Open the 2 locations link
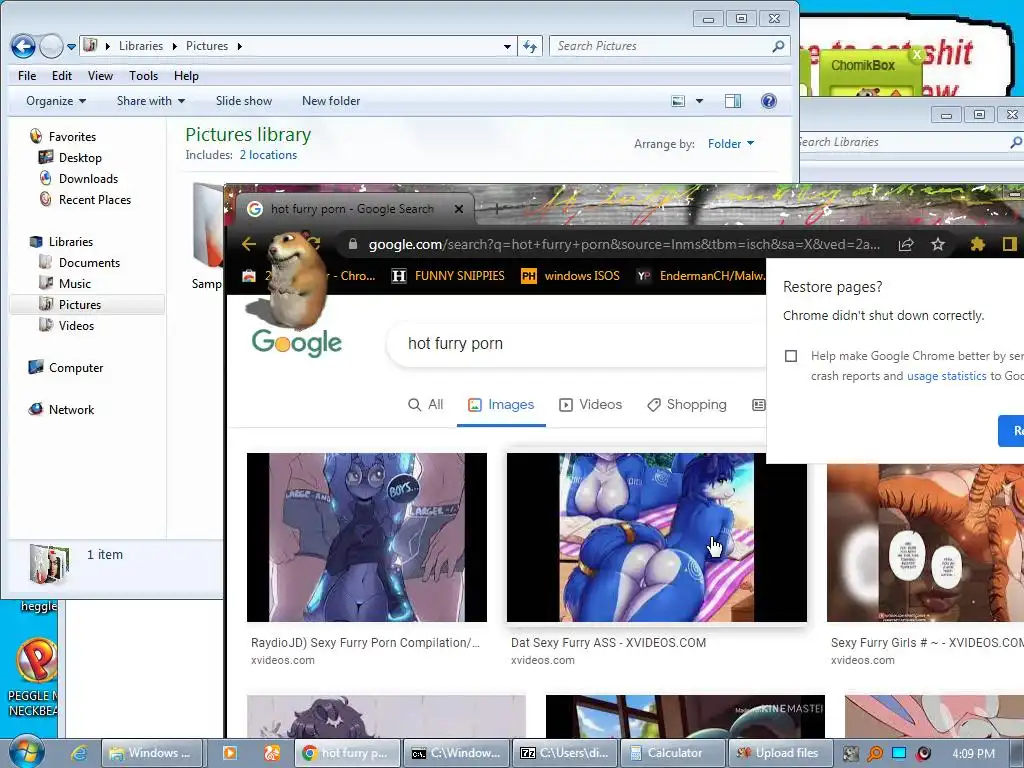1024x768 pixels. pos(268,155)
